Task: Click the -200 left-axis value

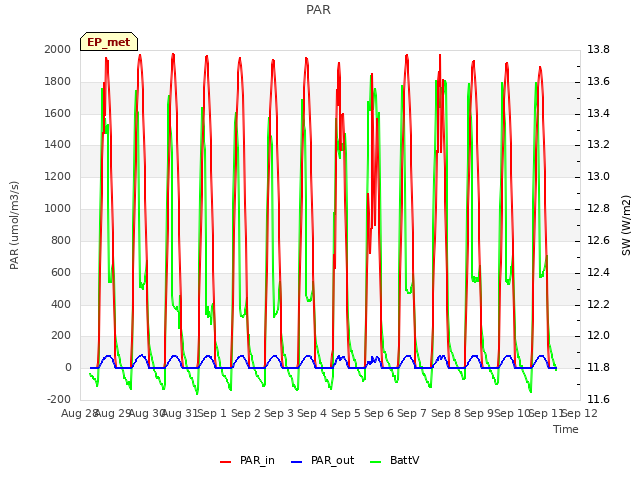Action: [x=59, y=399]
